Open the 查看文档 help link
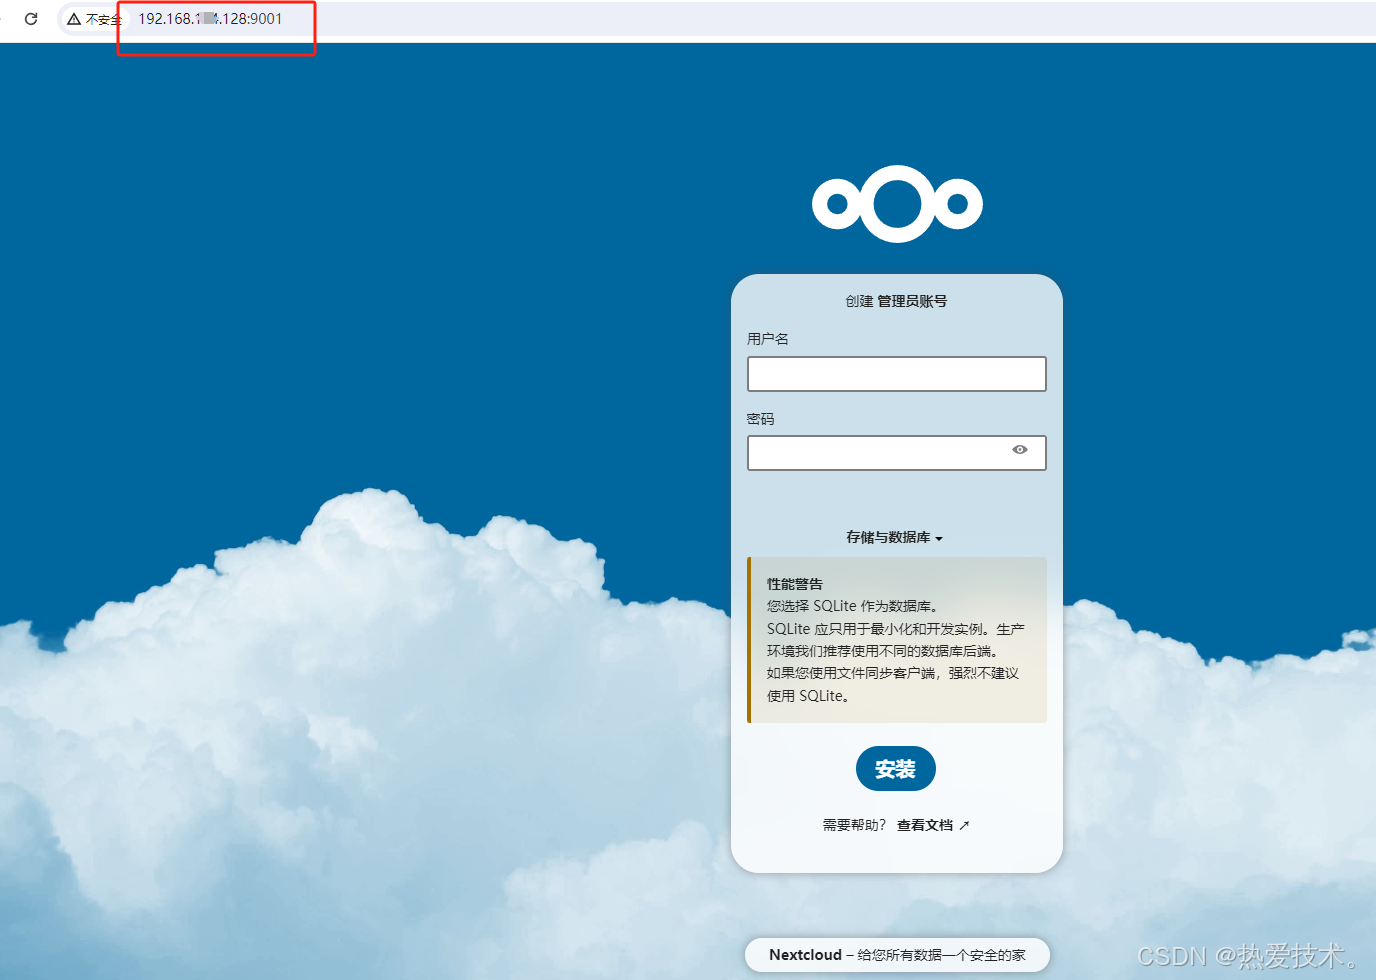The height and width of the screenshot is (980, 1376). click(933, 825)
